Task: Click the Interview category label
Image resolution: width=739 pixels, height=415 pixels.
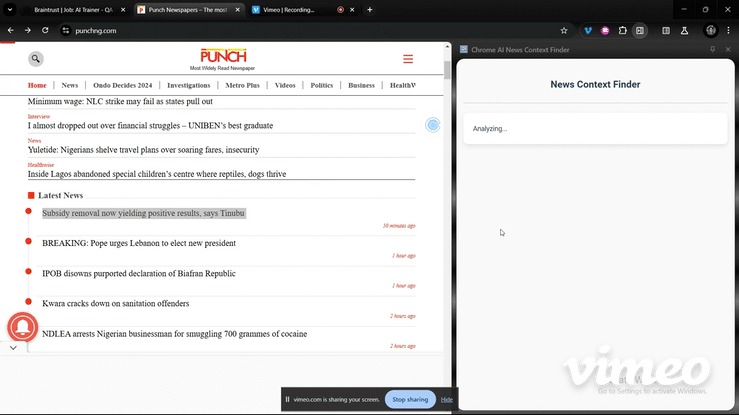Action: 39,116
